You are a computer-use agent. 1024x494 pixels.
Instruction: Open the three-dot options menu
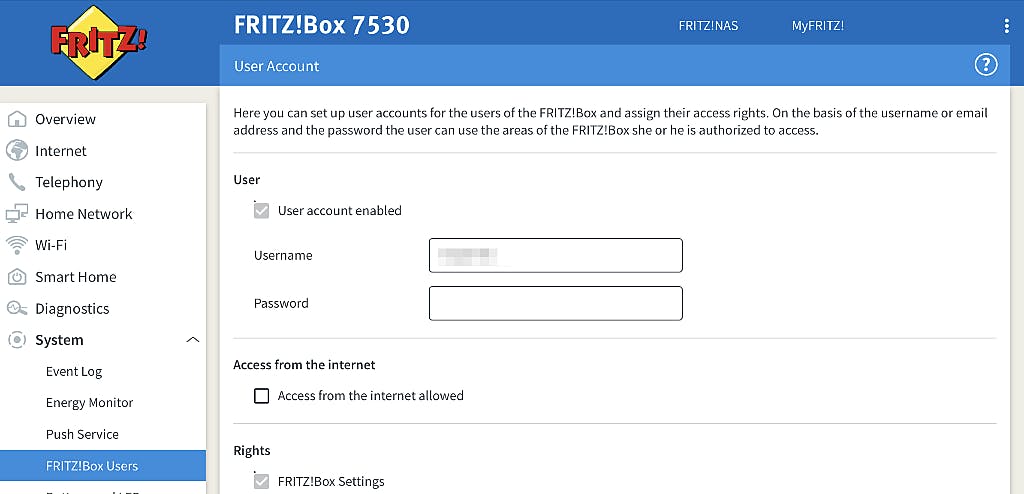point(1006,26)
